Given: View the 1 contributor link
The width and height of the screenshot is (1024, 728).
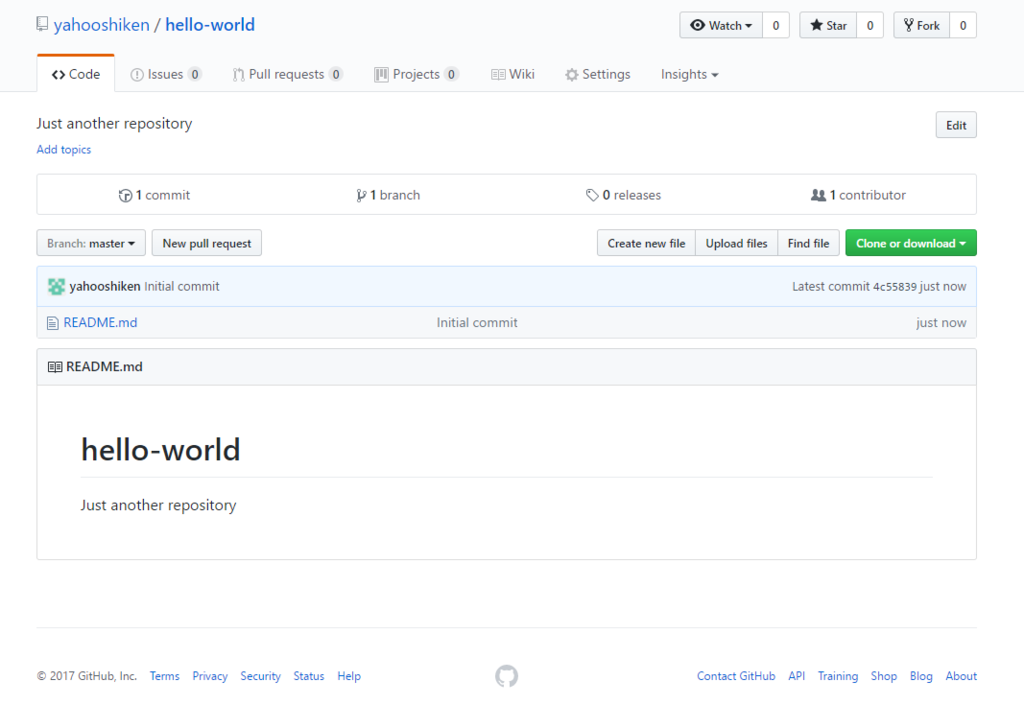Looking at the screenshot, I should (x=858, y=195).
